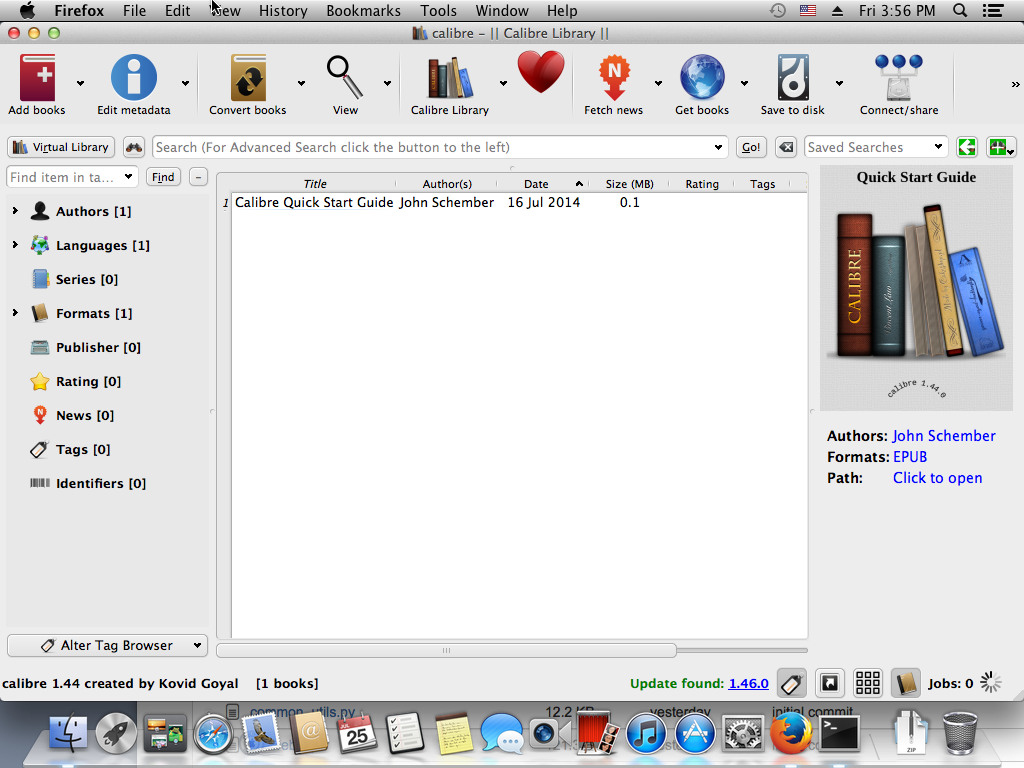Clear the search with reset icon
The image size is (1024, 768).
click(786, 147)
